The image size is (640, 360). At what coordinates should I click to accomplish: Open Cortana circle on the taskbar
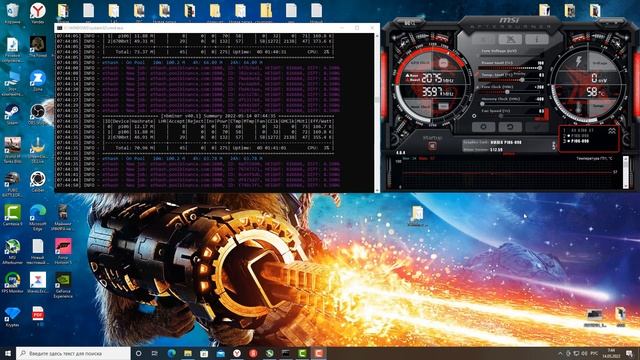138,353
